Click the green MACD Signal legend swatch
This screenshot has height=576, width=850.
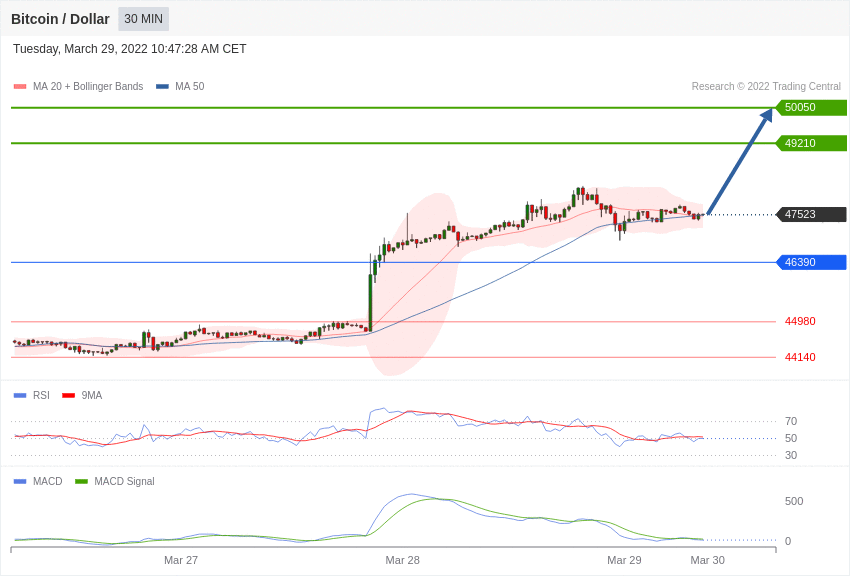(81, 481)
